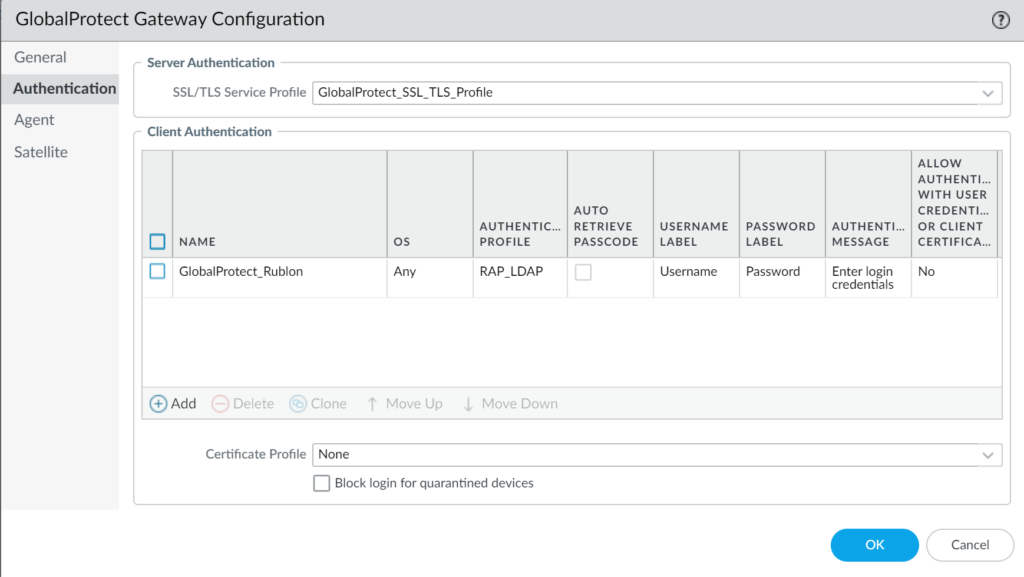Click the OK button to save

(874, 544)
